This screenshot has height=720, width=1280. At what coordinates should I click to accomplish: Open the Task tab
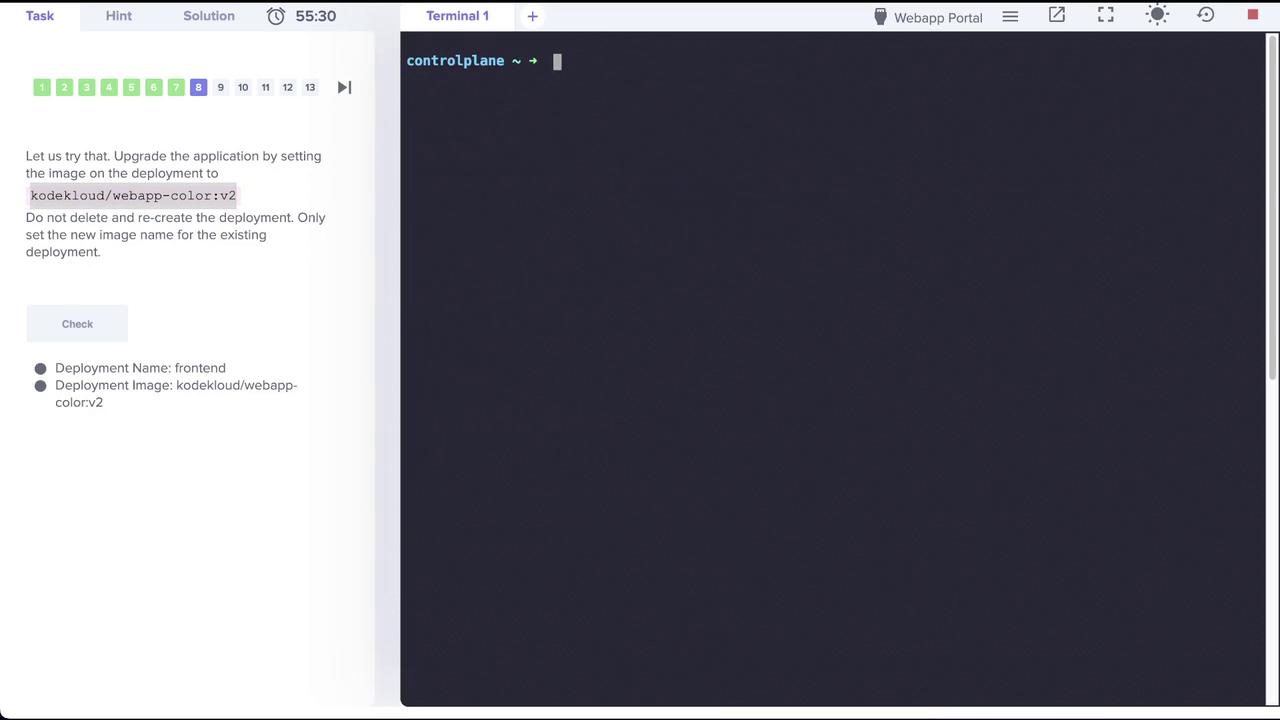[40, 16]
